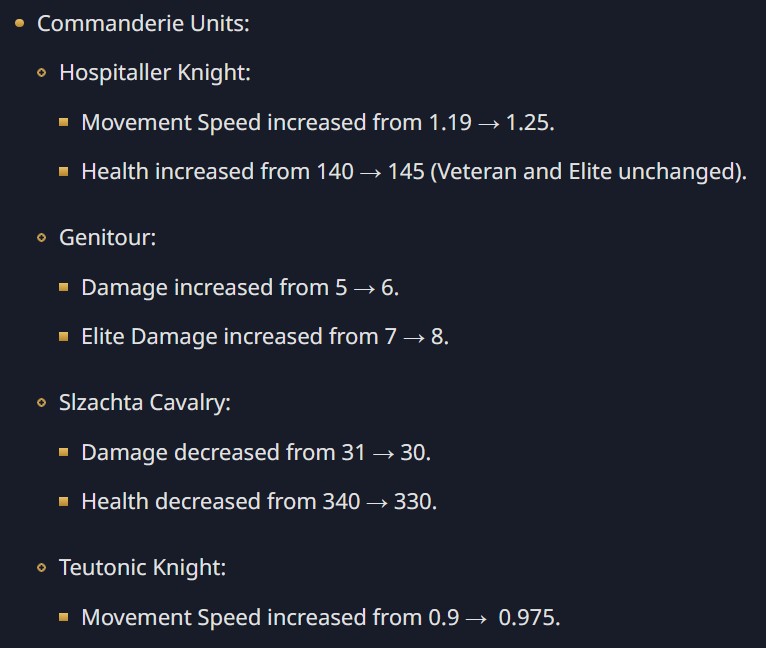Select the Health decreased 340 to 330 line
Image resolution: width=766 pixels, height=648 pixels.
(x=259, y=501)
